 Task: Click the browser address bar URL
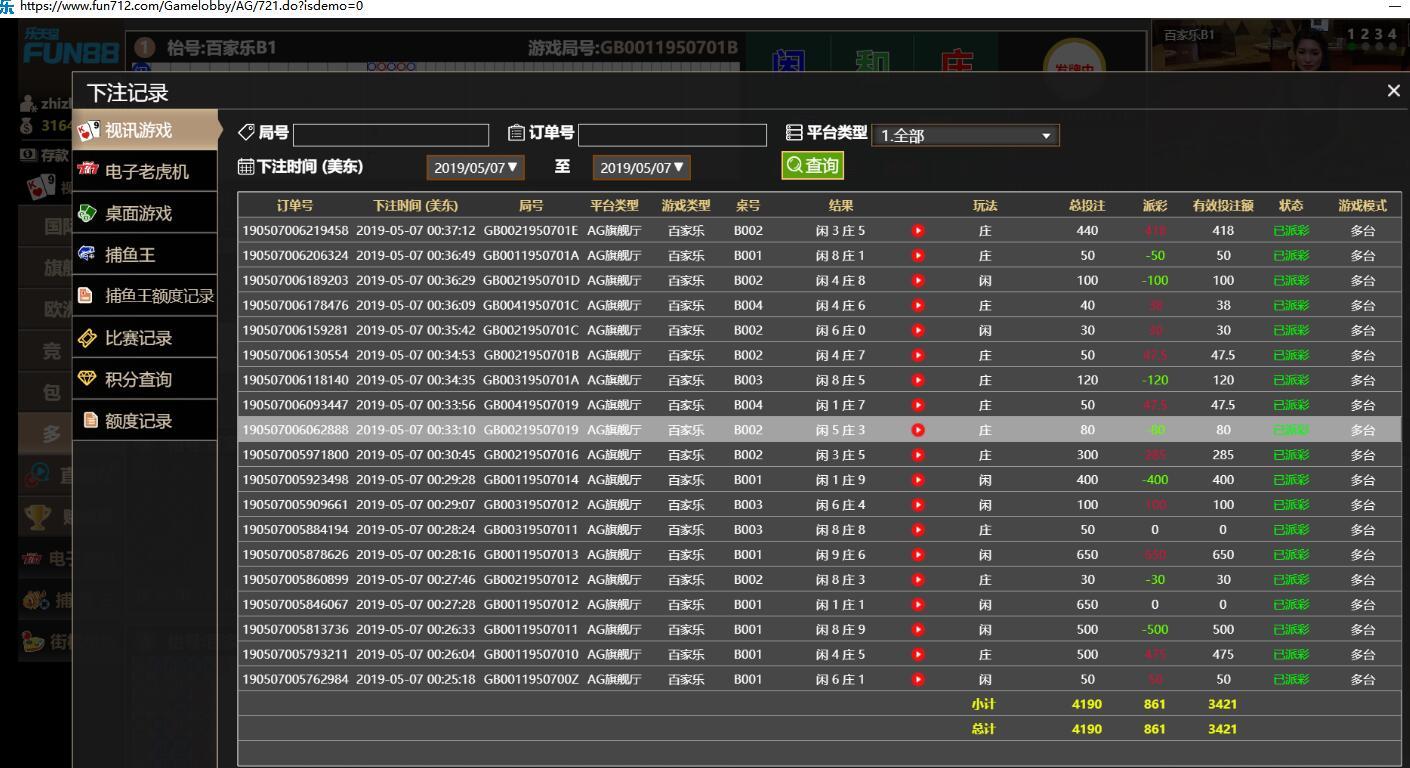click(x=191, y=6)
